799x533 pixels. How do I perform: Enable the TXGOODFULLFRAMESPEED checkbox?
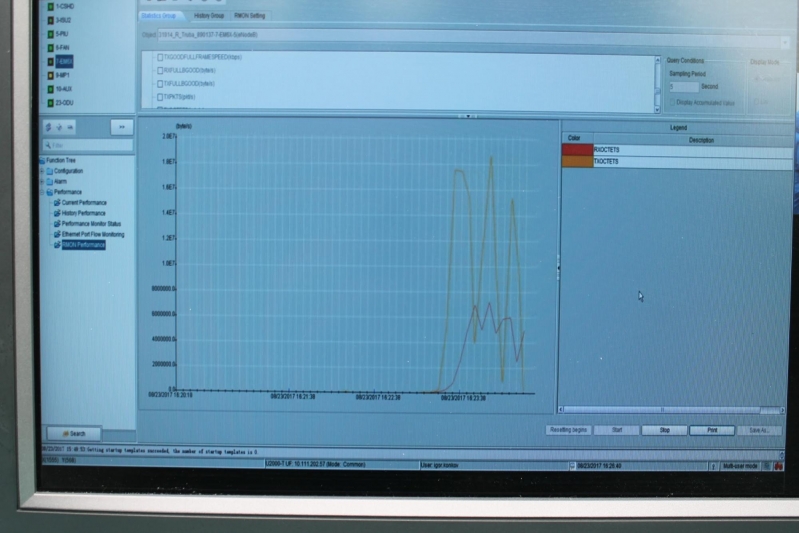pyautogui.click(x=160, y=57)
